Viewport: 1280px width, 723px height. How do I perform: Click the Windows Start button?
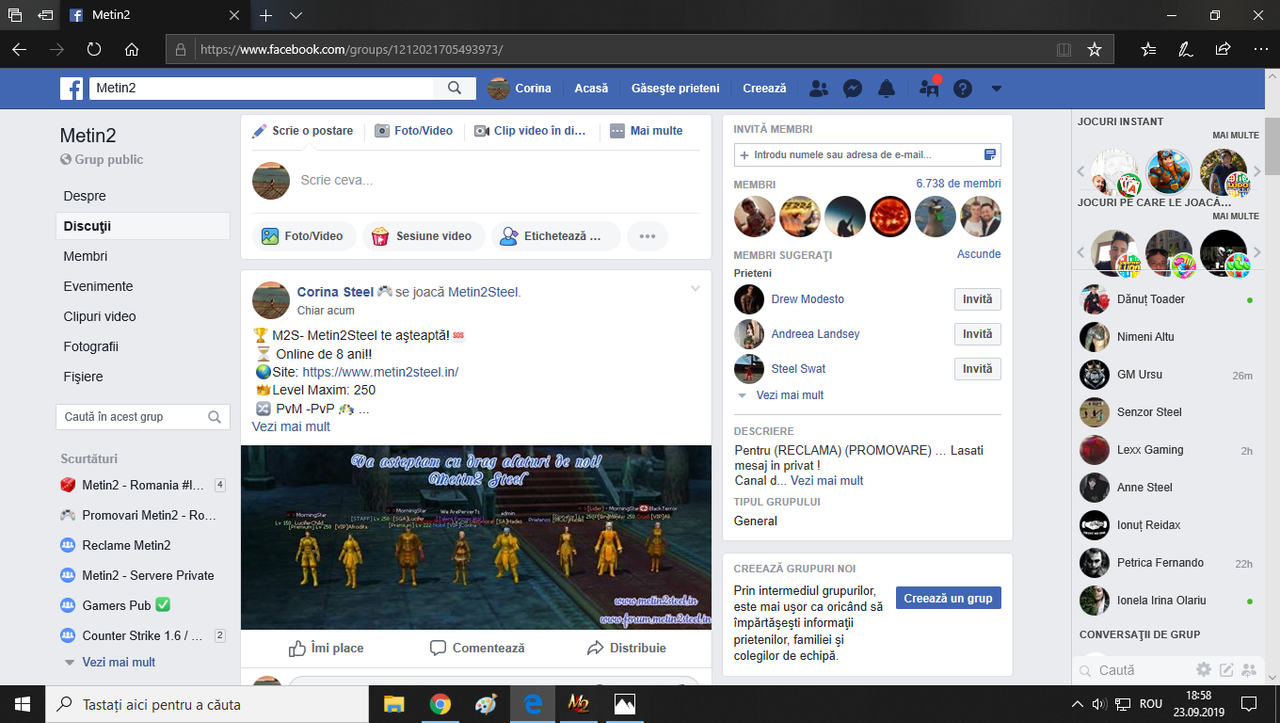pyautogui.click(x=21, y=704)
